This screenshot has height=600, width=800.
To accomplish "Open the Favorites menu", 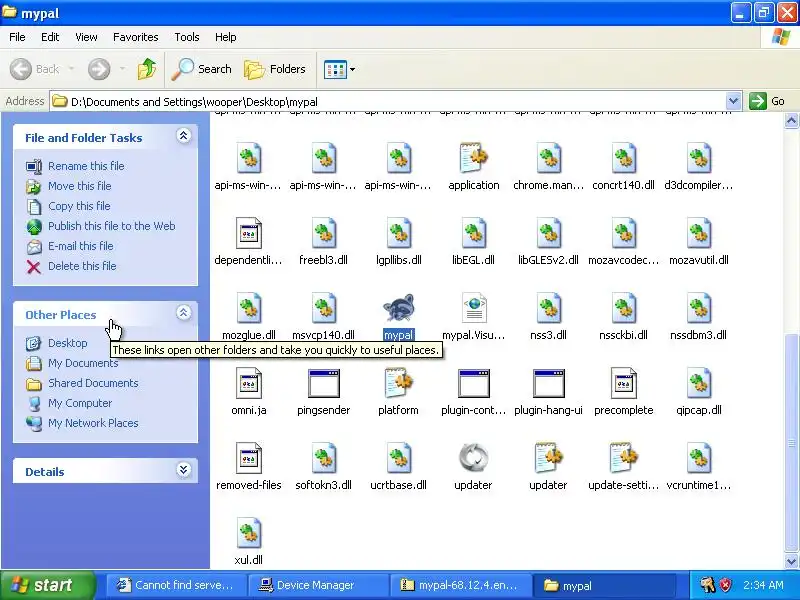I will pyautogui.click(x=136, y=37).
